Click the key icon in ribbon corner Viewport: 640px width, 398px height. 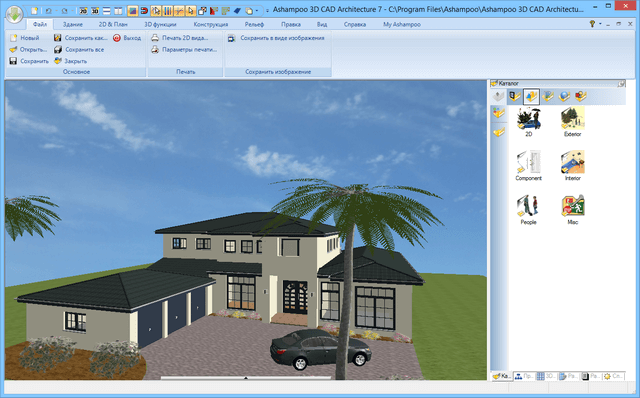[x=592, y=24]
